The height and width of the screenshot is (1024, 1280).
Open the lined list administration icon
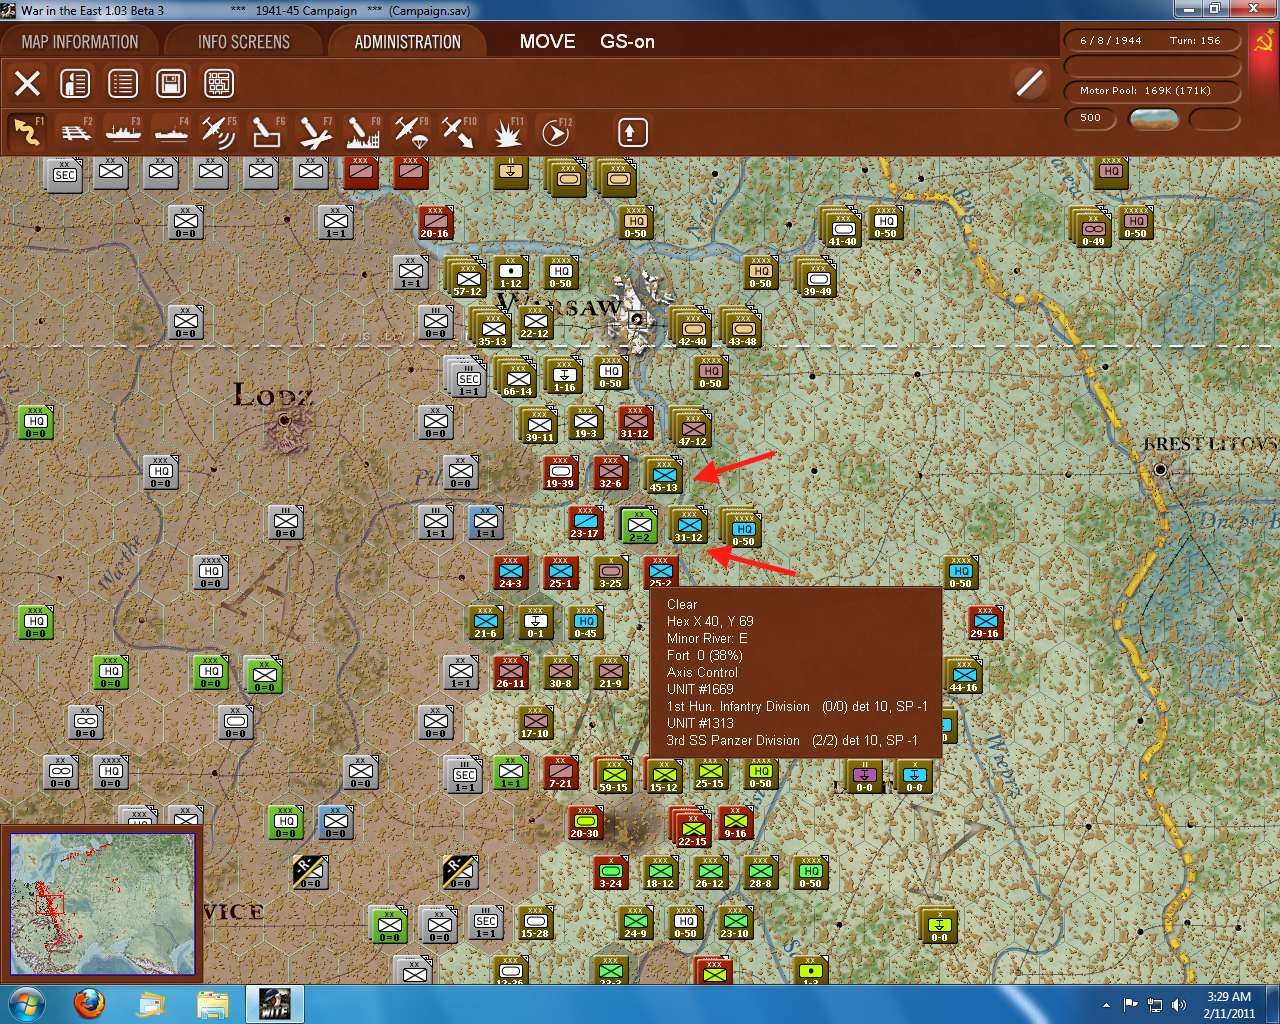(x=123, y=83)
